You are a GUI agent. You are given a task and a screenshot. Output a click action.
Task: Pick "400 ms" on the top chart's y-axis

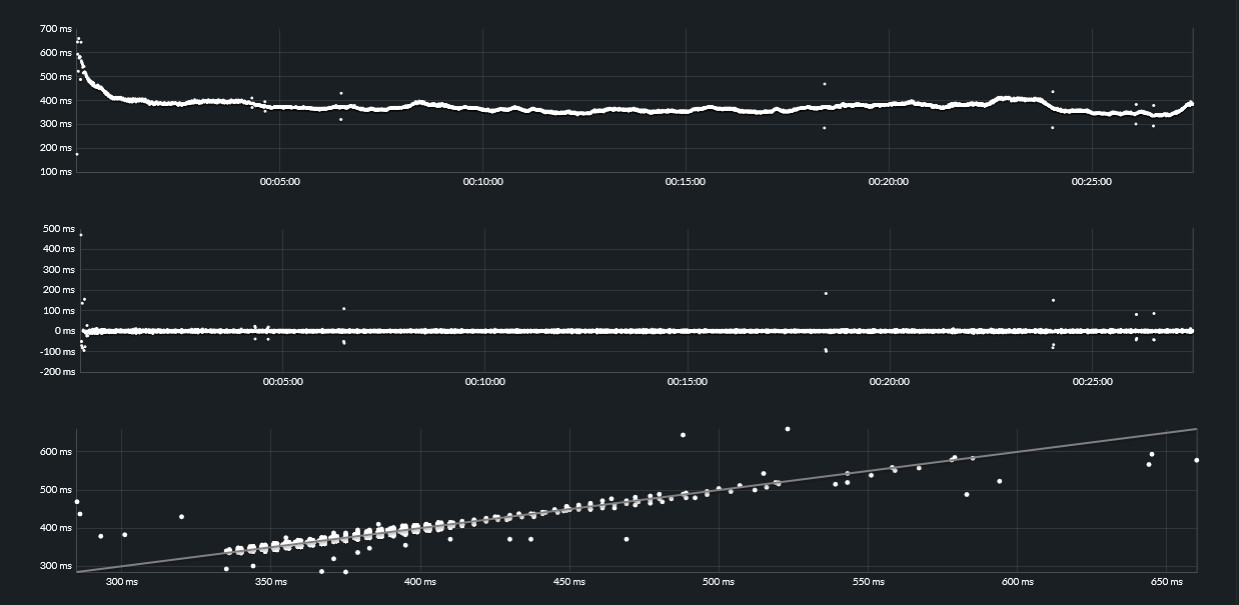point(56,100)
